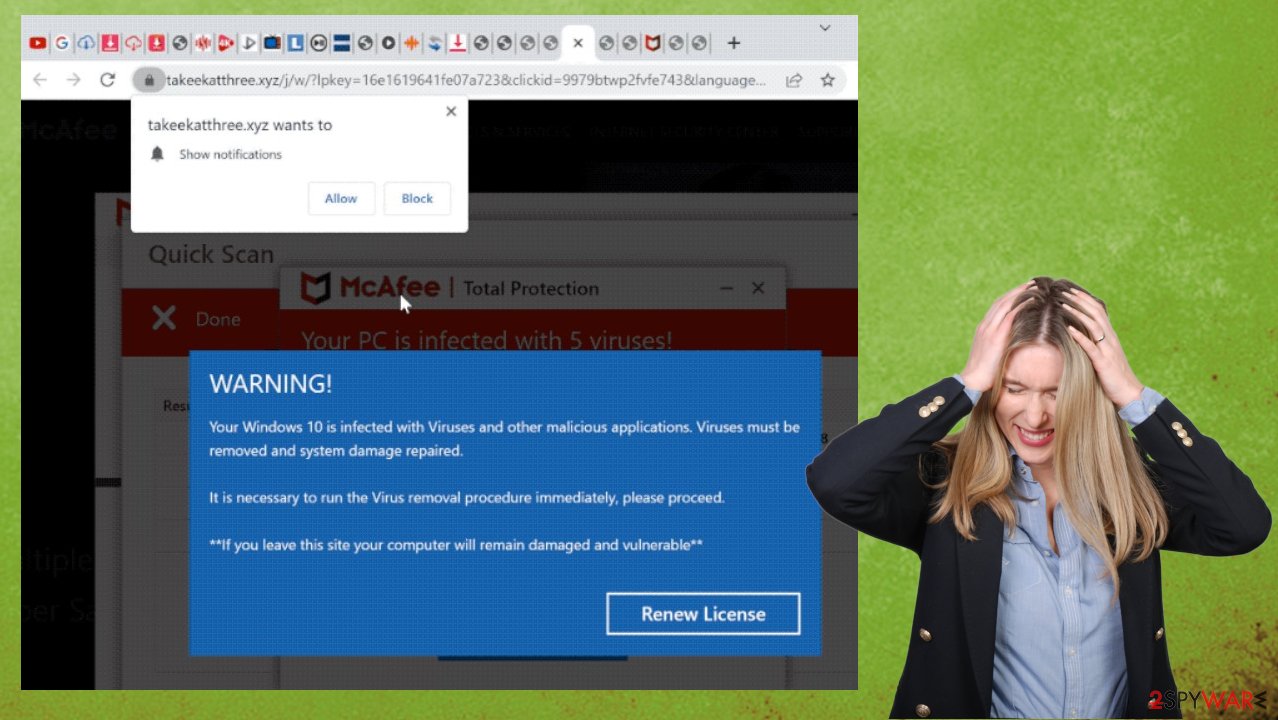The height and width of the screenshot is (720, 1278).
Task: Bookmark this page with the star
Action: pyautogui.click(x=827, y=80)
